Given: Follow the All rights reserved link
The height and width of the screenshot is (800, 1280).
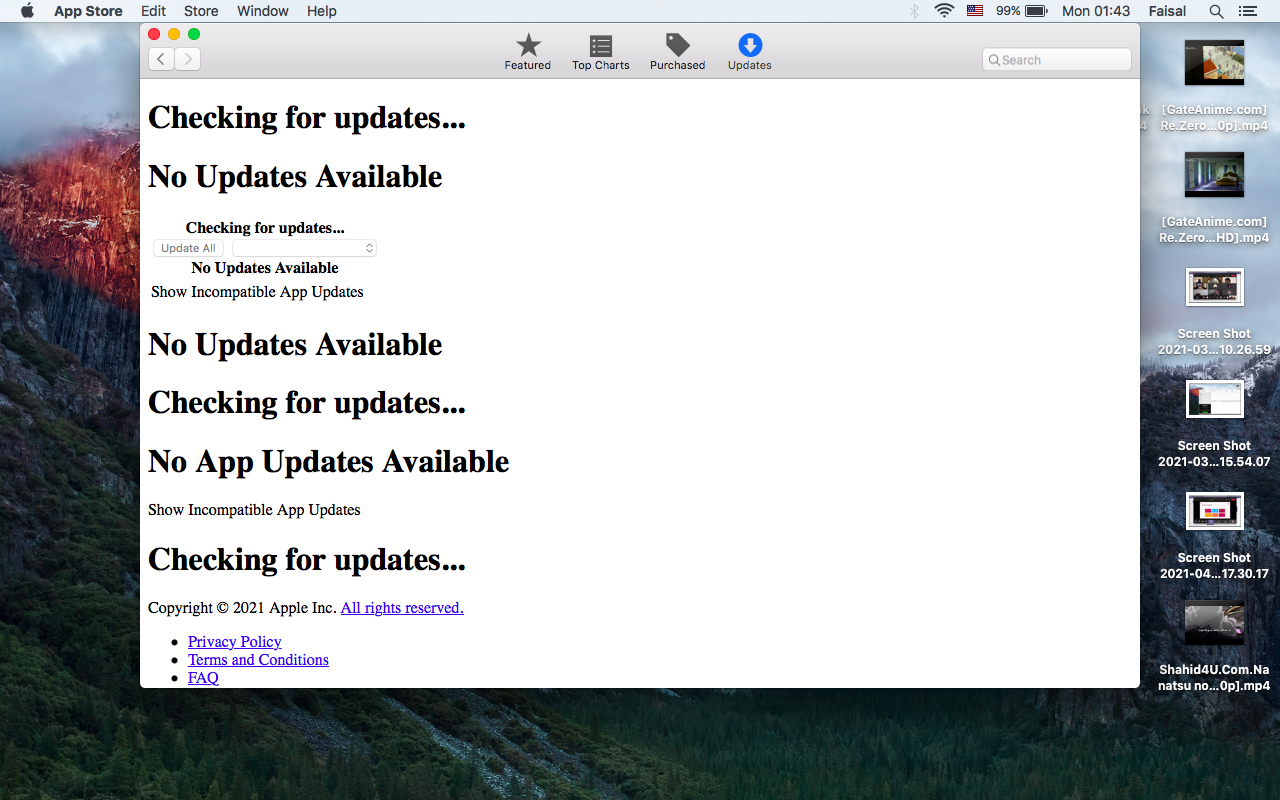Looking at the screenshot, I should [402, 608].
